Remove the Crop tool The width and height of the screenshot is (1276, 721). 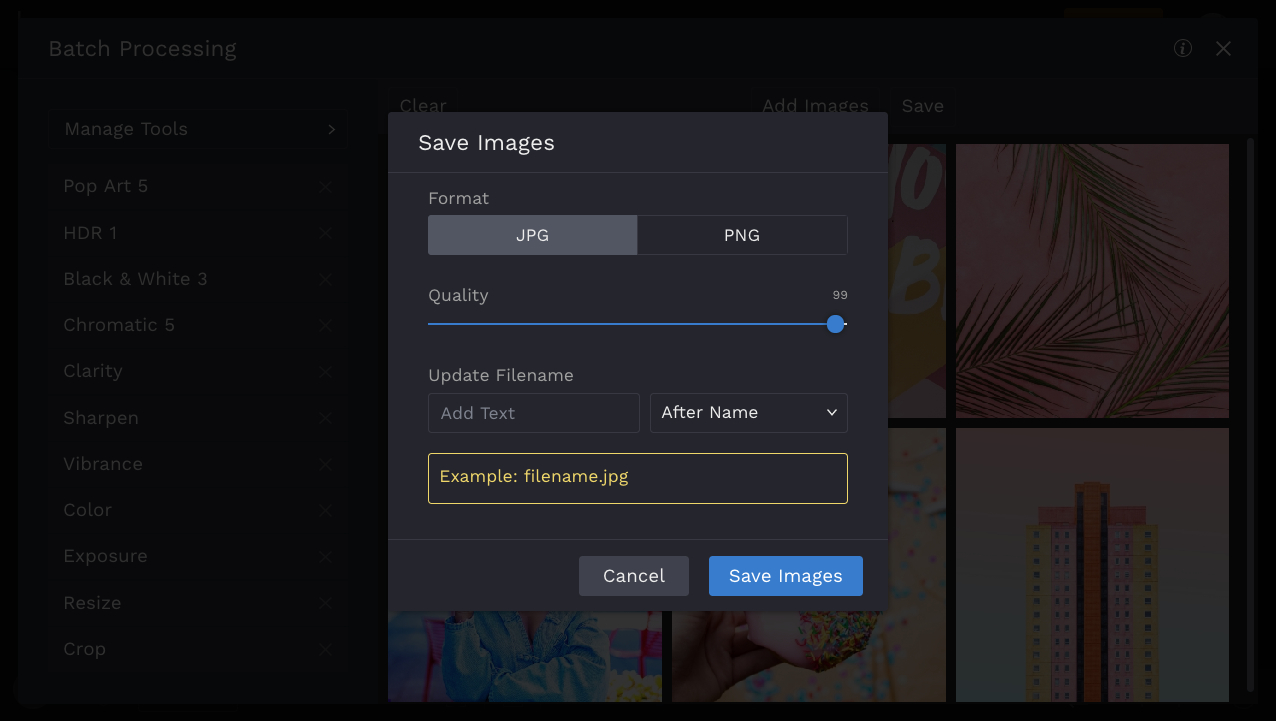tap(325, 650)
